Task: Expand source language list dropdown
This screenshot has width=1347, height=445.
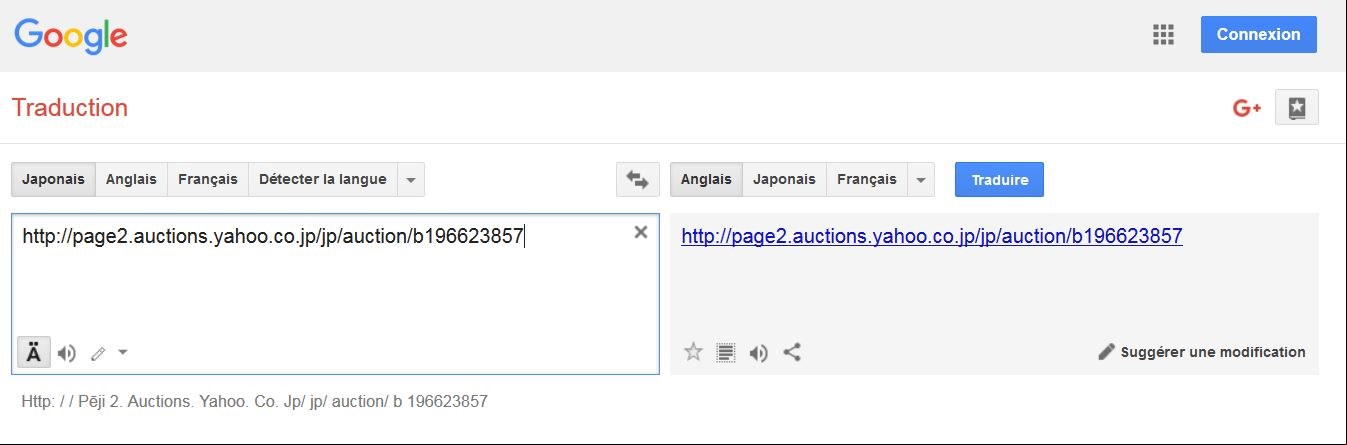Action: [x=411, y=180]
